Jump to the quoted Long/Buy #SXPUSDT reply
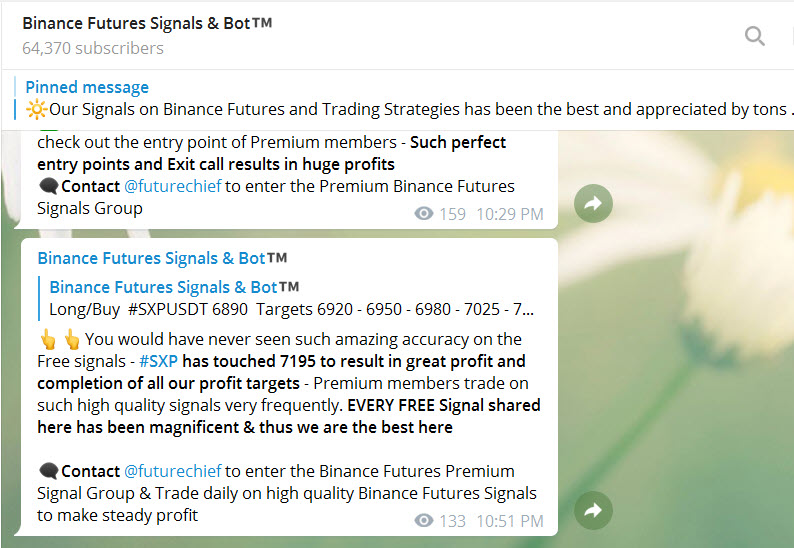794x548 pixels. point(290,308)
